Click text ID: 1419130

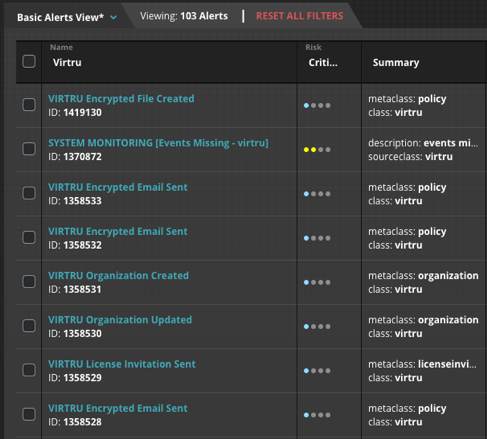75,113
